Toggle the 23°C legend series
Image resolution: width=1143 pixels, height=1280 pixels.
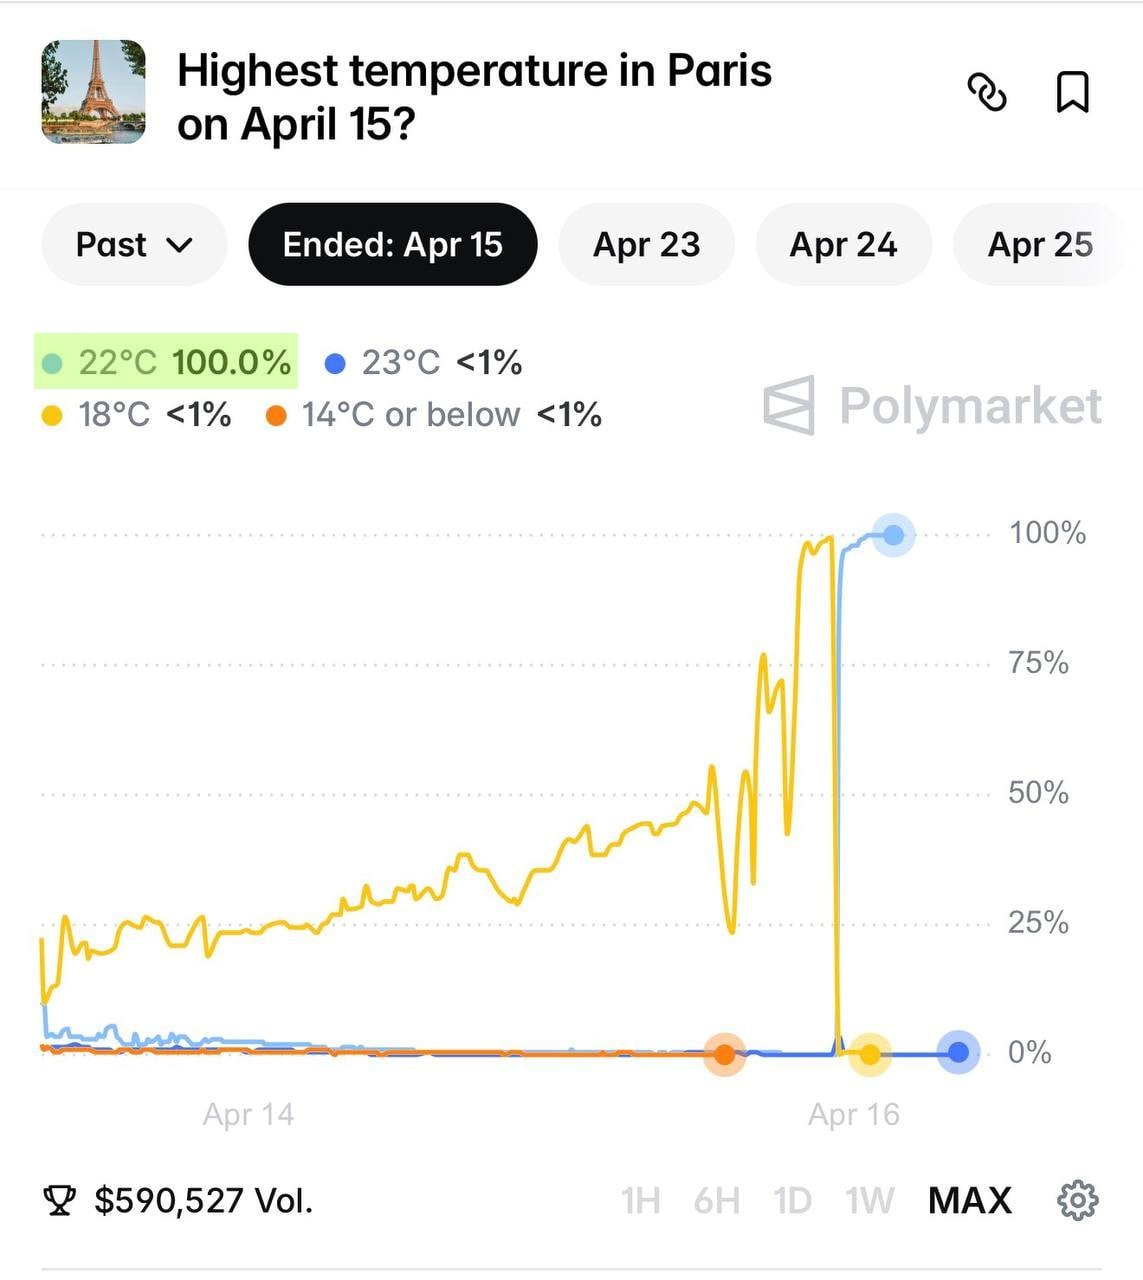click(424, 362)
